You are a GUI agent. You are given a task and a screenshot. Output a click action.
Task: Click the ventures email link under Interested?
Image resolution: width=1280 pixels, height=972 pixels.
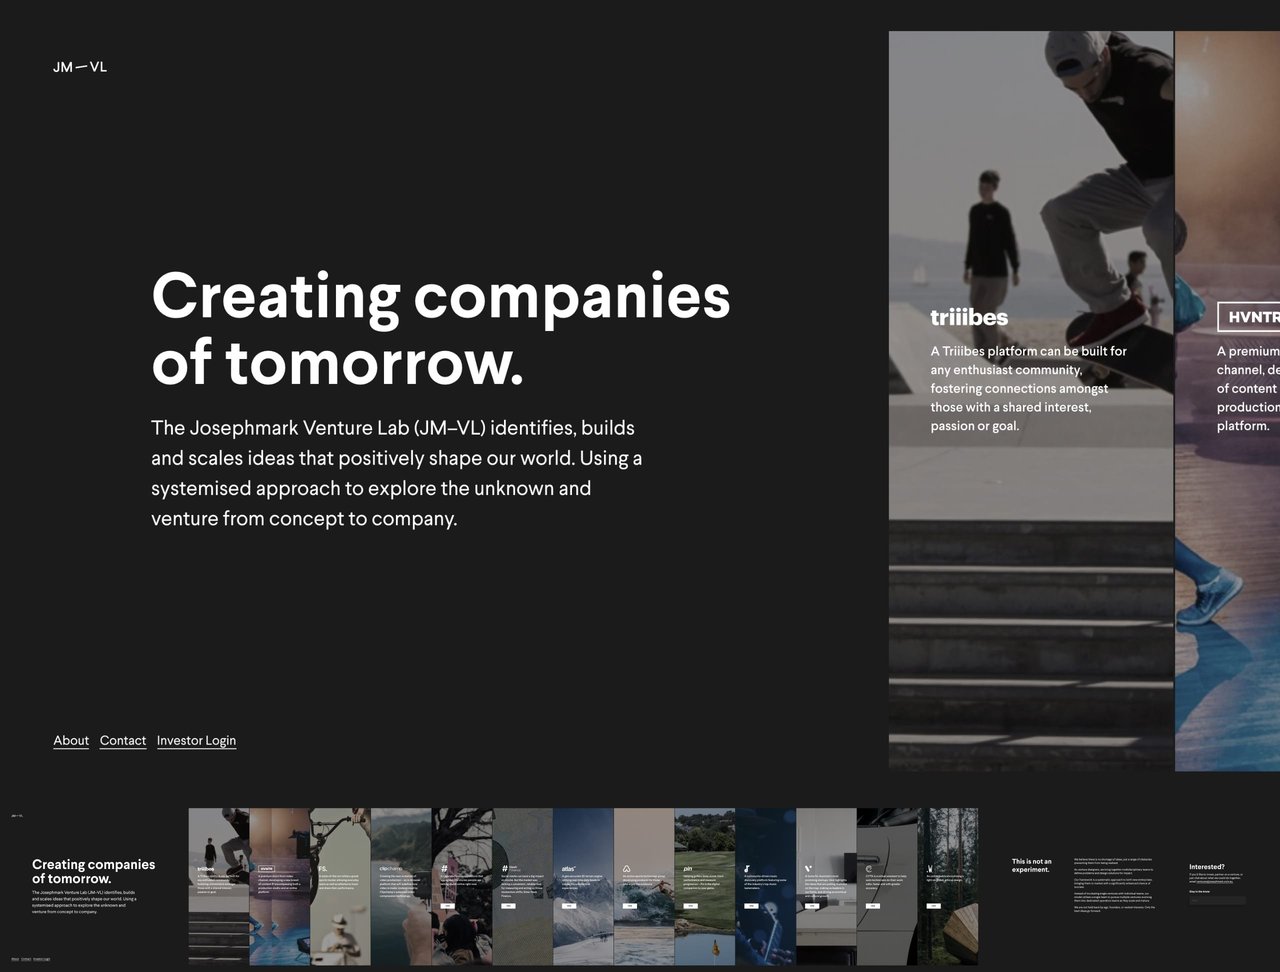coord(1215,882)
